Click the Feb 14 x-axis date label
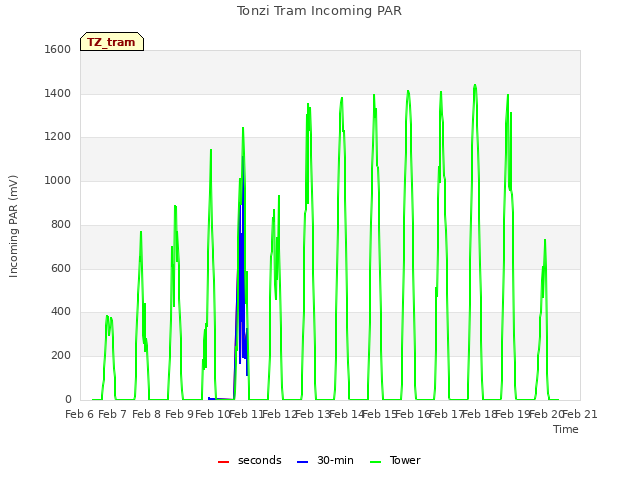The image size is (640, 480). [347, 414]
